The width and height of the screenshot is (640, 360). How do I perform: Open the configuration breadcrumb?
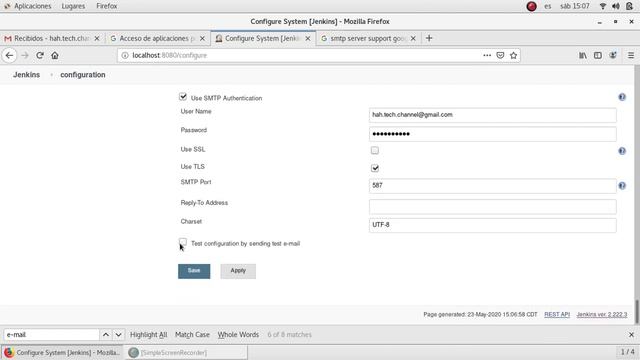83,75
